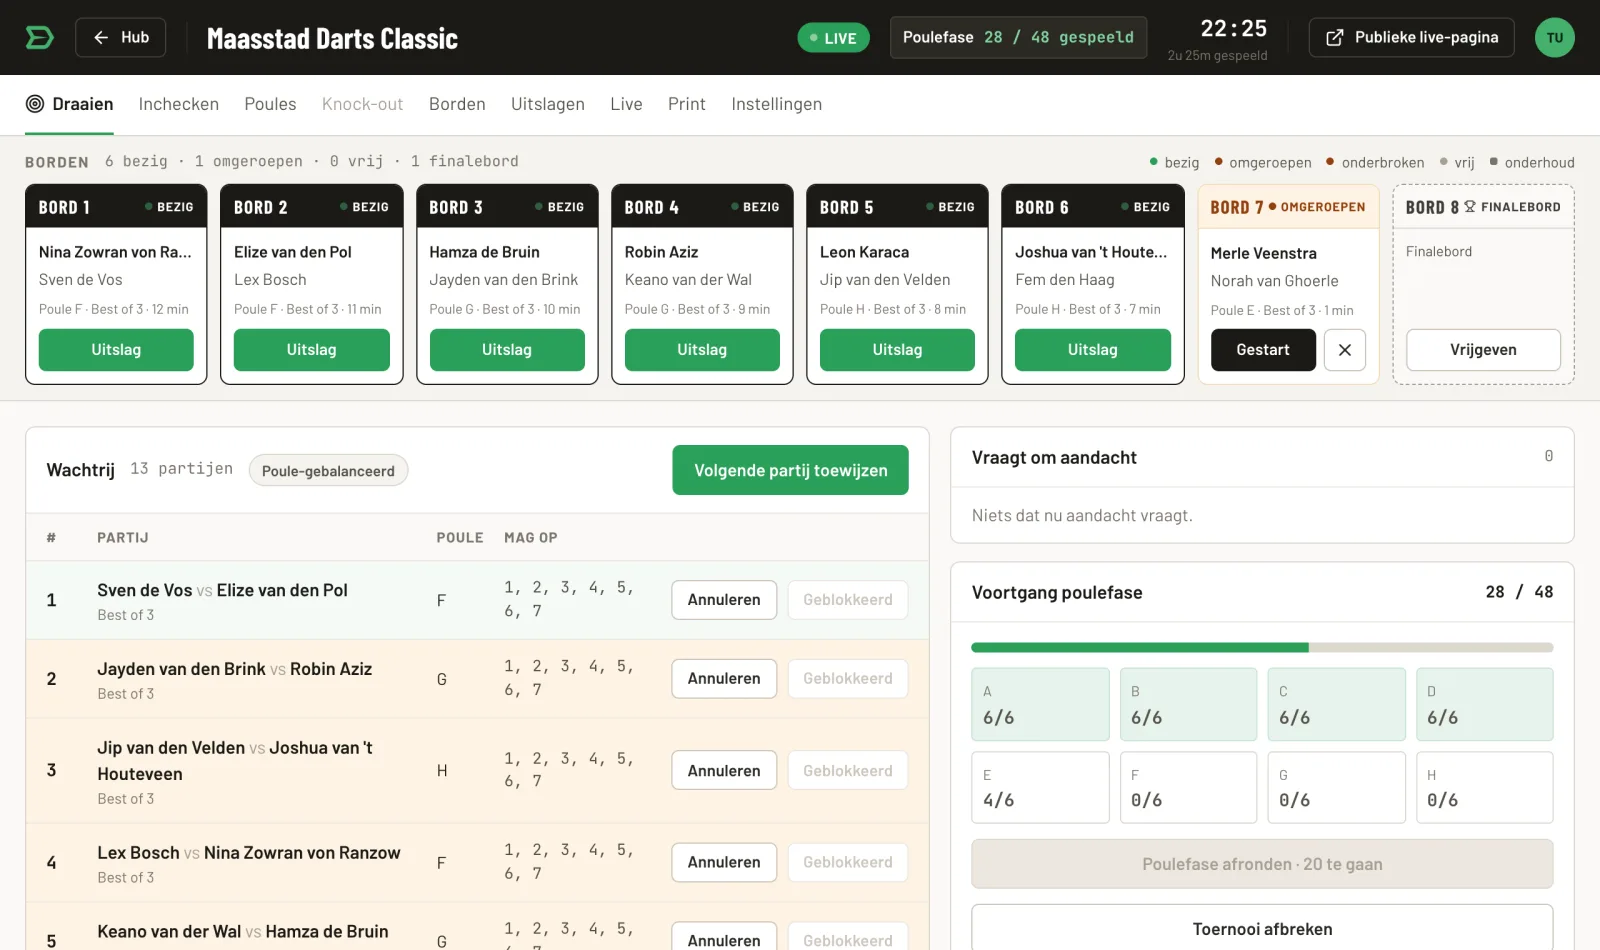This screenshot has width=1600, height=950.
Task: Click the trophy icon on Bord 8
Action: pos(1470,207)
